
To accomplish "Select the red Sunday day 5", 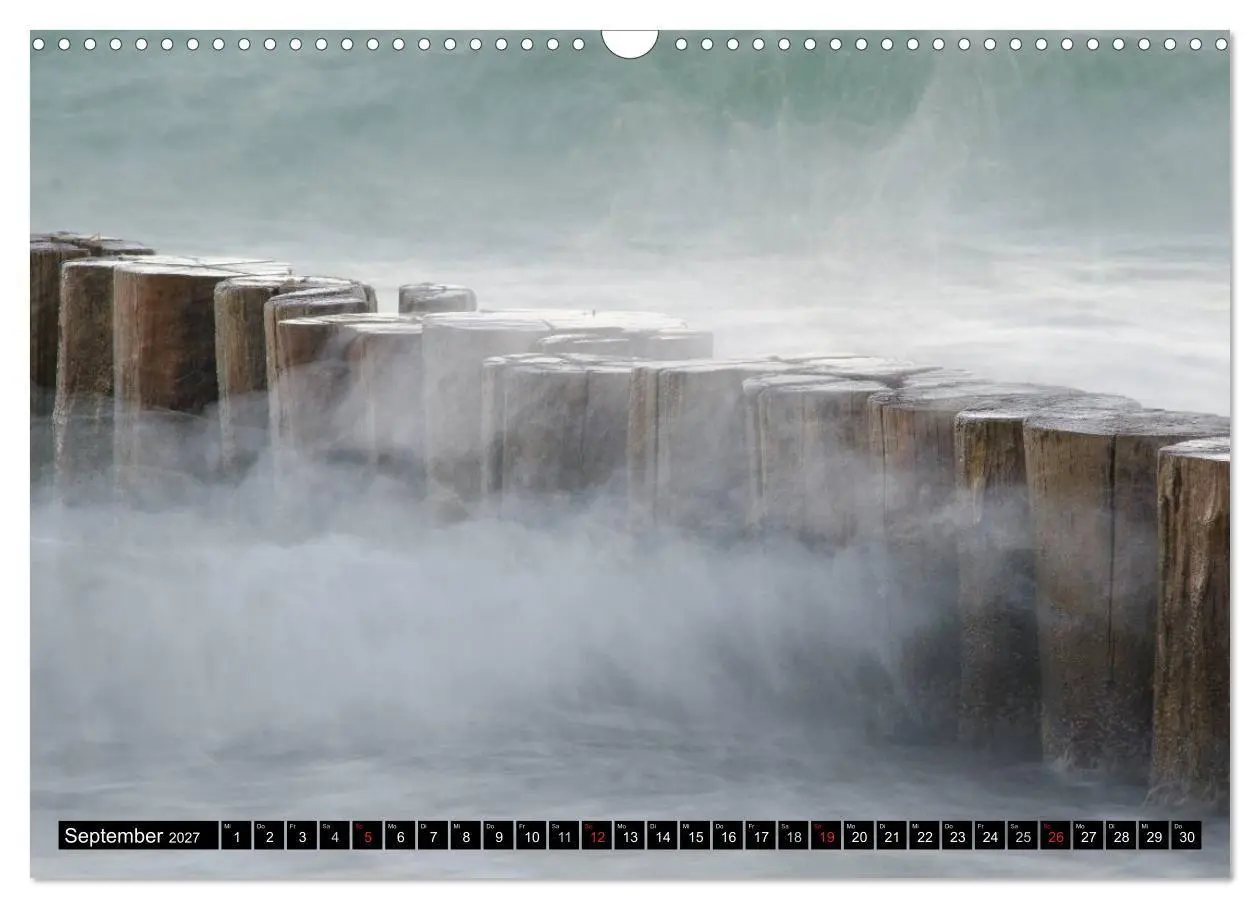I will point(366,836).
